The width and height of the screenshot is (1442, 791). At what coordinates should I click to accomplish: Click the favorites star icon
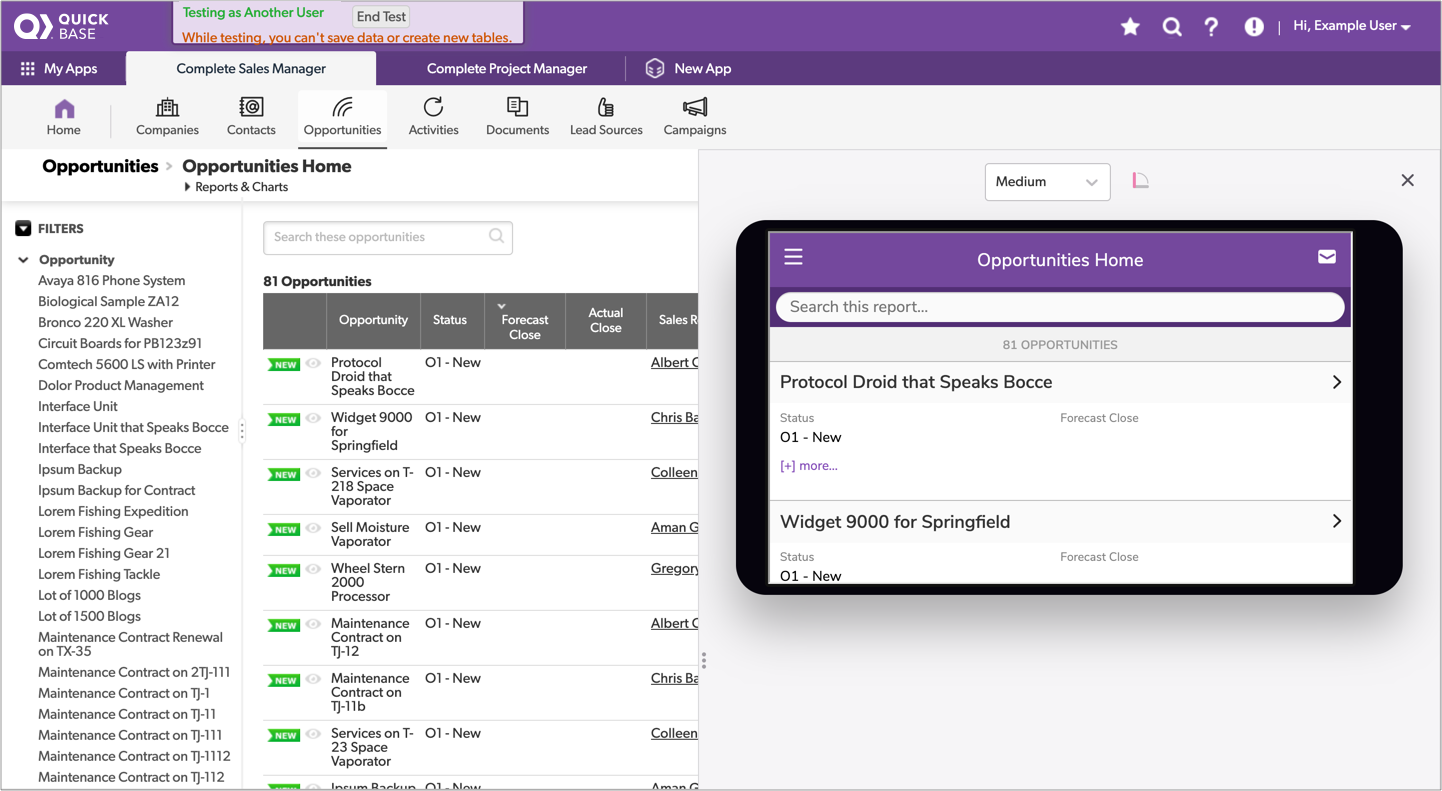1130,27
